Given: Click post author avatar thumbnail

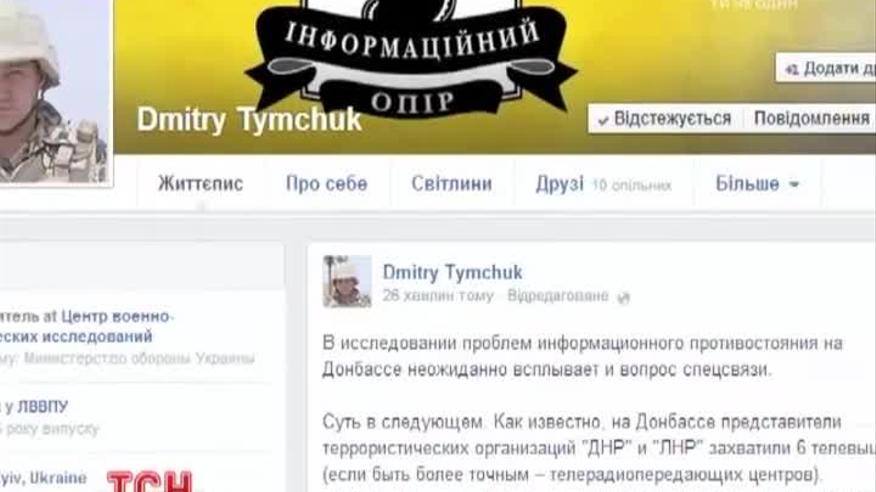Looking at the screenshot, I should [x=347, y=281].
